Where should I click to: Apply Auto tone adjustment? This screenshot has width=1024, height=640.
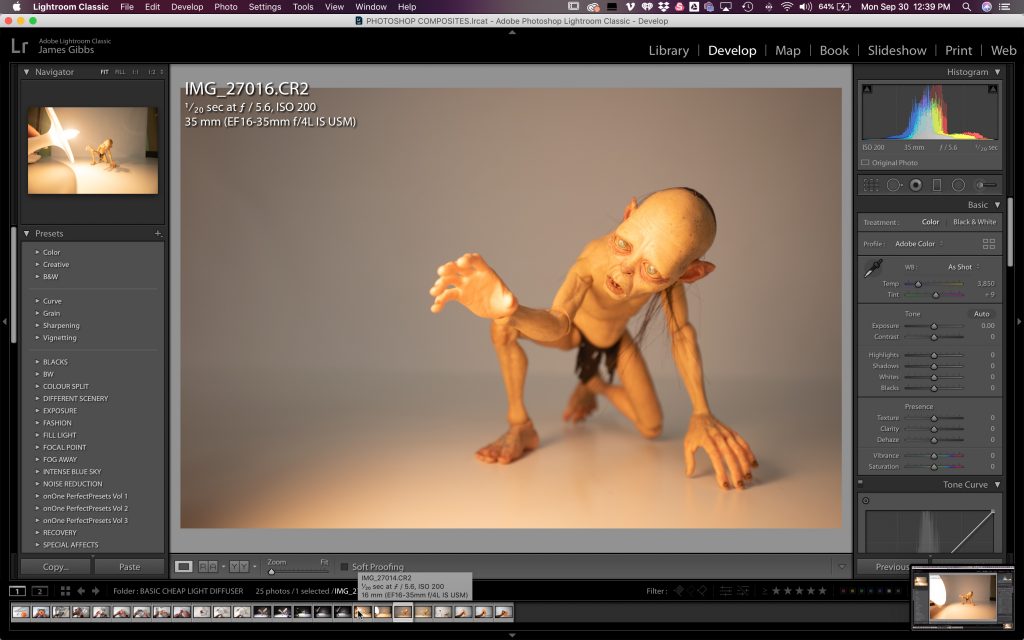click(x=982, y=313)
